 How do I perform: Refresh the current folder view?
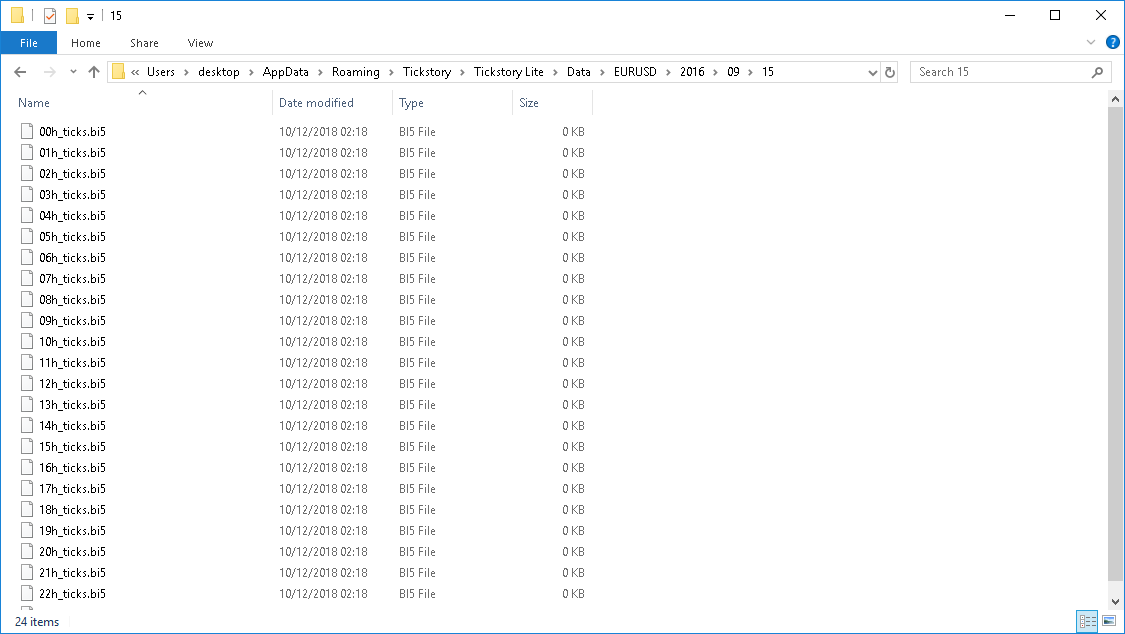890,72
